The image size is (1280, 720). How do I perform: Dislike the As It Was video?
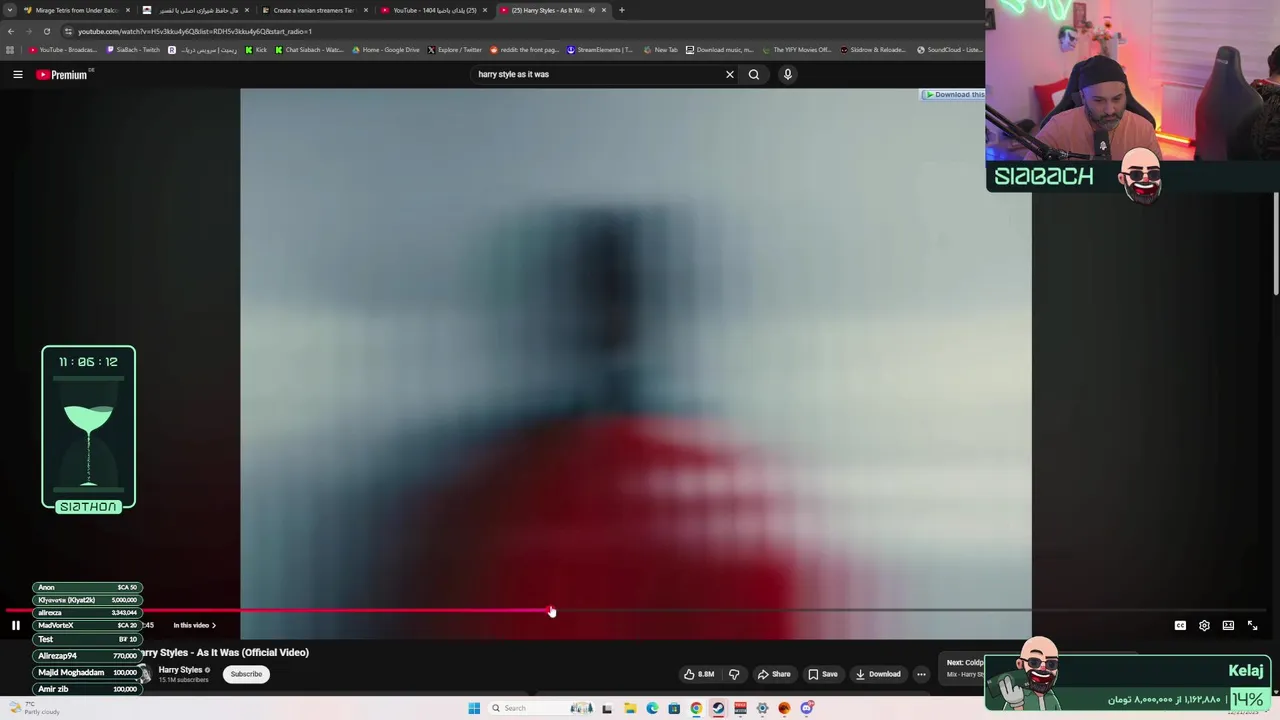point(734,674)
